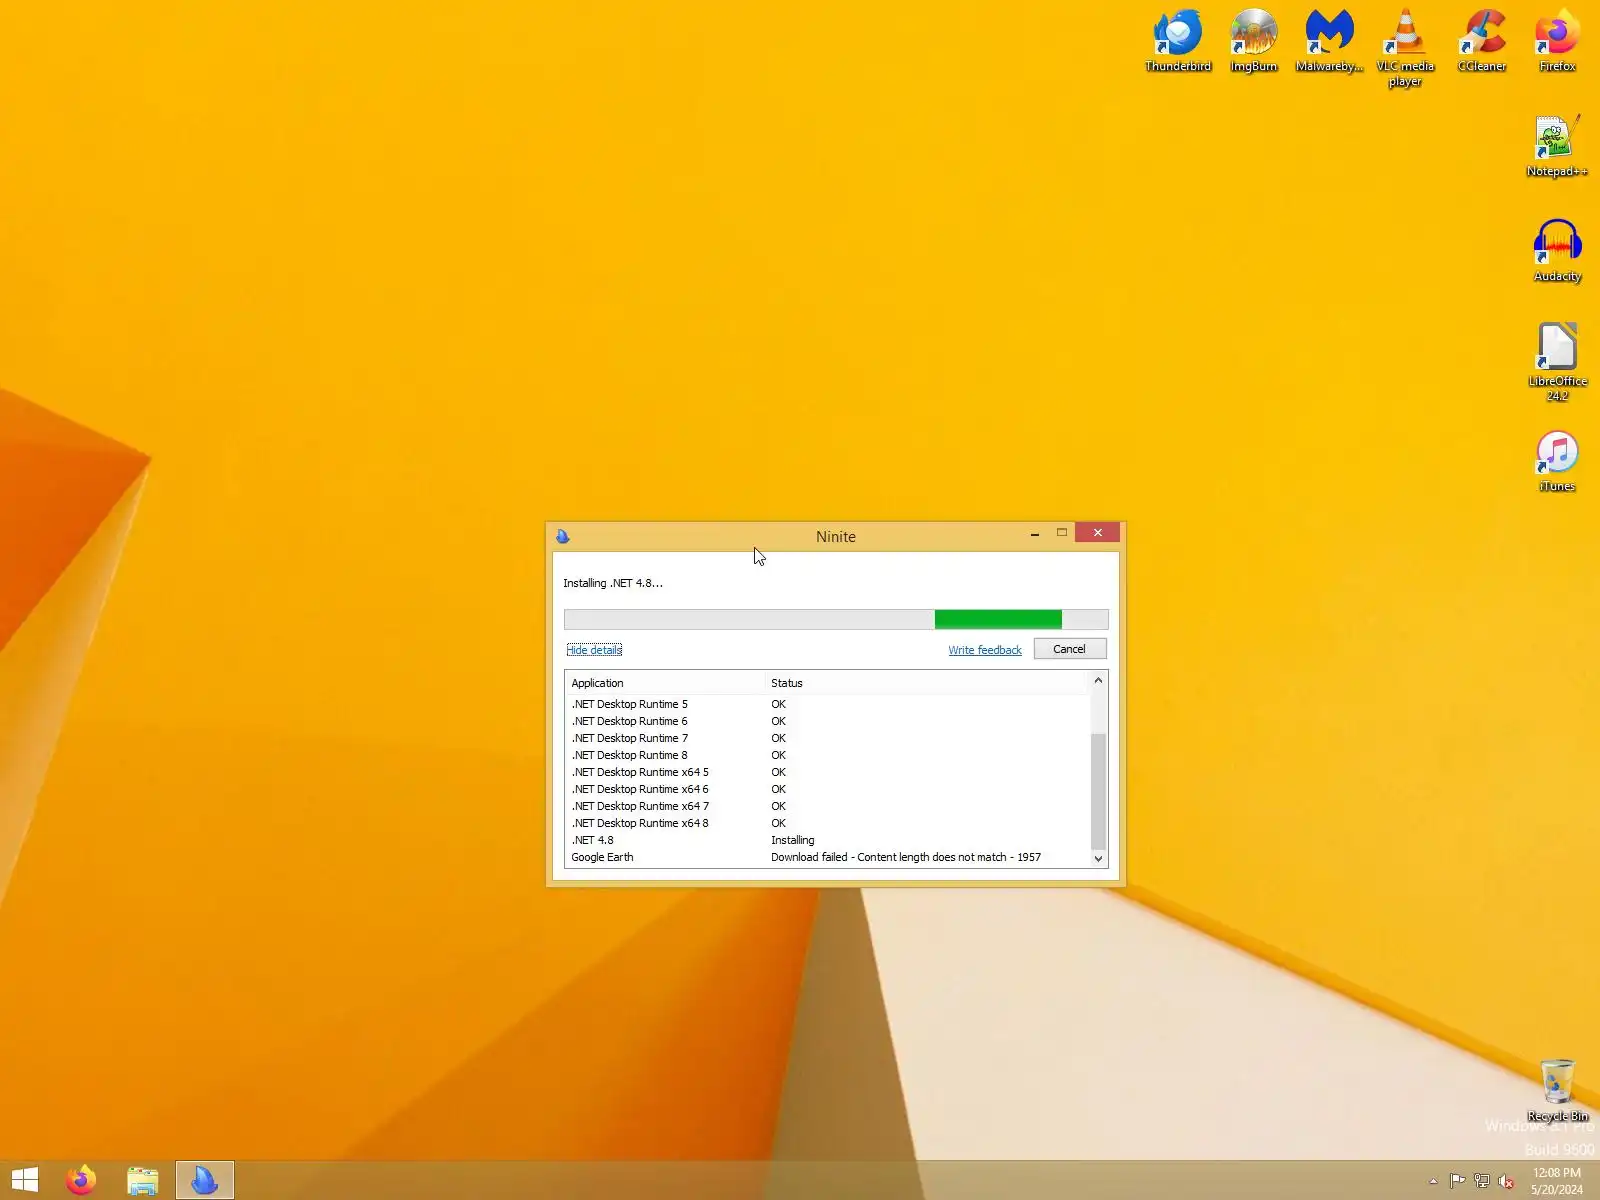Select the .NET Desktop Runtime 5 row
Image resolution: width=1600 pixels, height=1200 pixels.
click(828, 704)
